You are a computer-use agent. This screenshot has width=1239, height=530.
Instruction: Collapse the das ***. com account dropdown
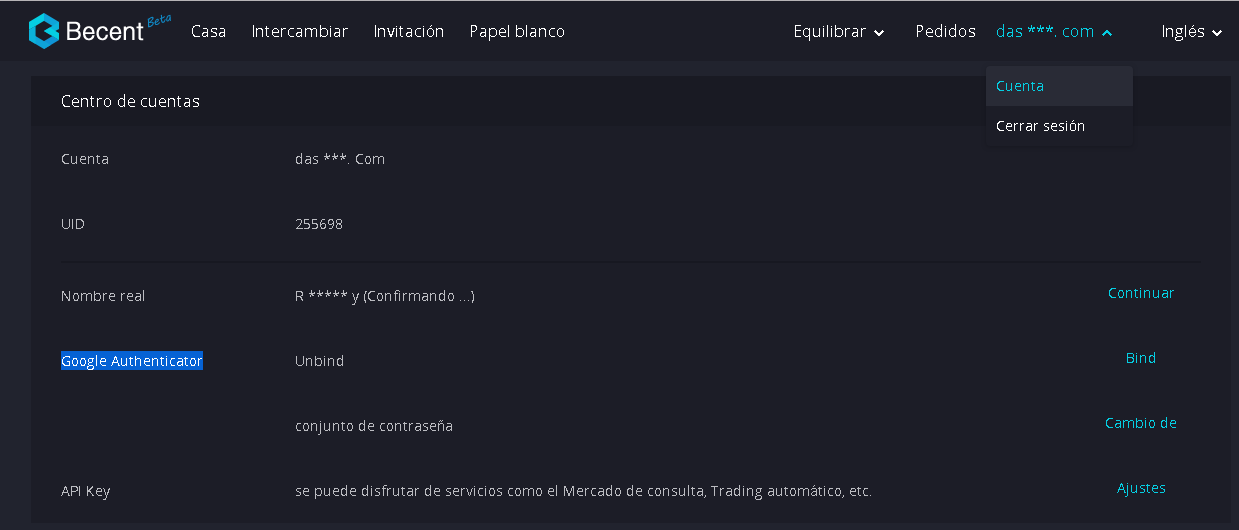tap(1054, 32)
